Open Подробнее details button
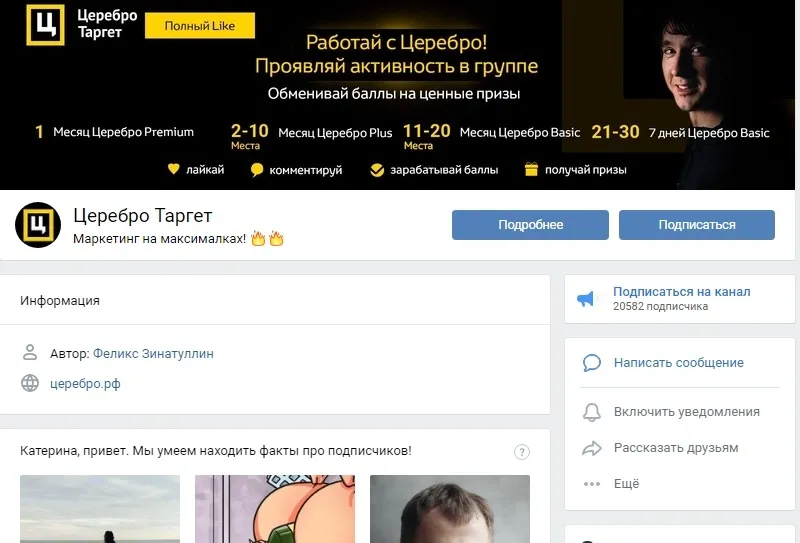 [x=530, y=225]
